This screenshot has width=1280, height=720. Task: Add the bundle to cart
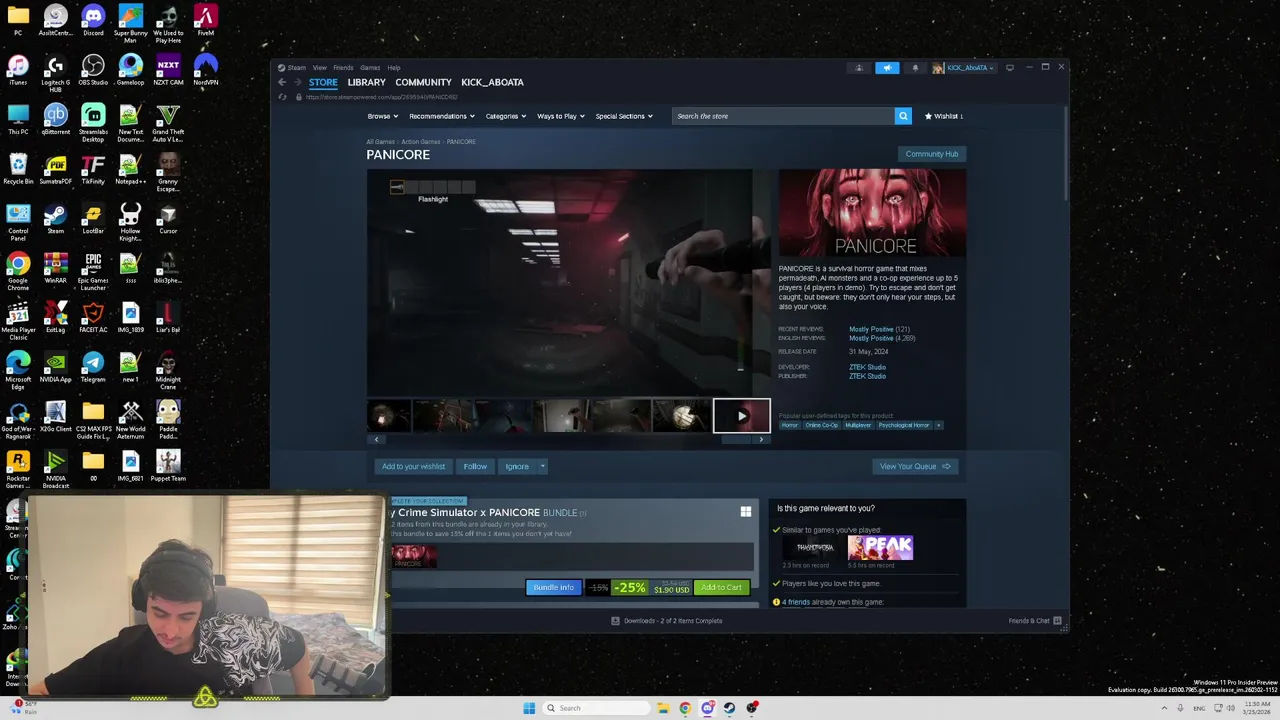pos(721,587)
